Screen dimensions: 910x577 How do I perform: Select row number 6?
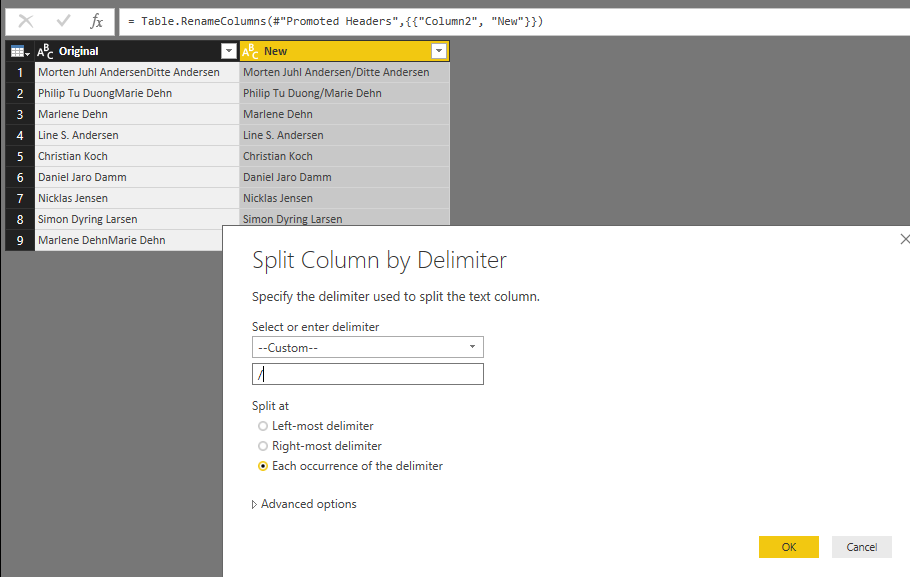pos(20,177)
